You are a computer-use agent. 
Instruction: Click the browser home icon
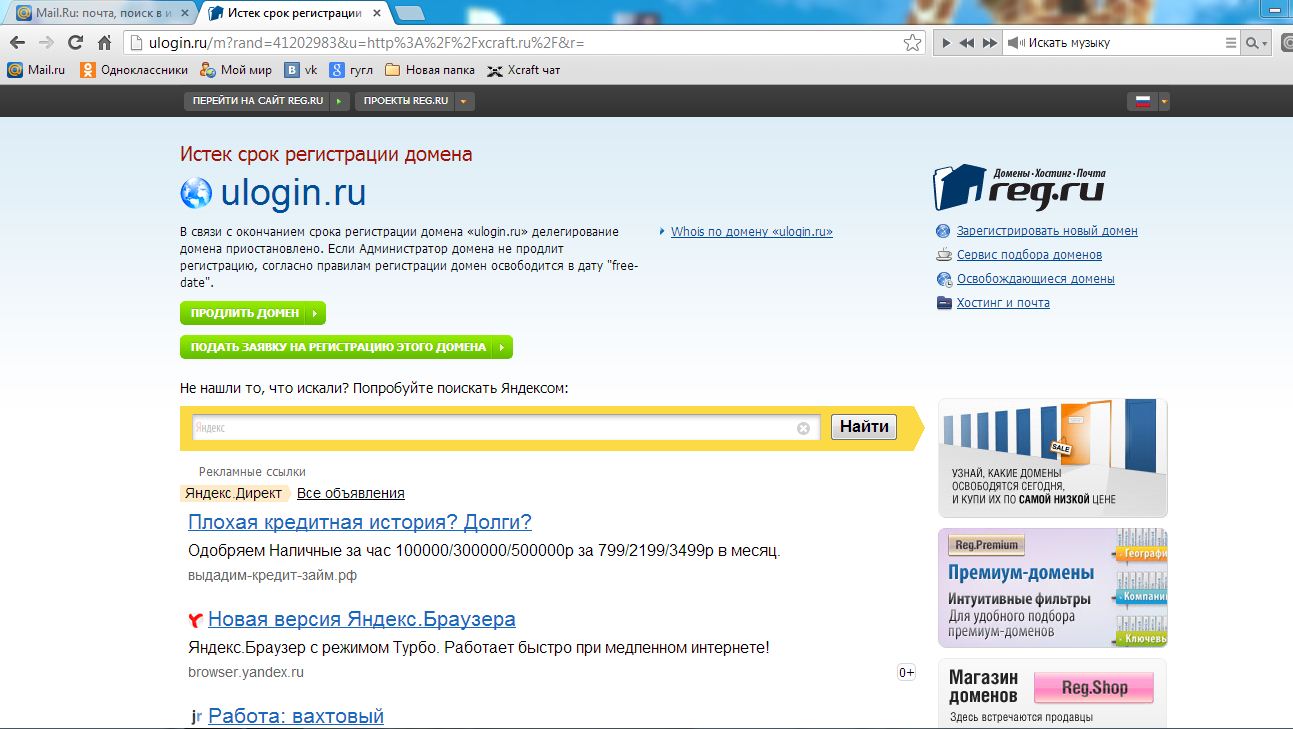[x=104, y=43]
